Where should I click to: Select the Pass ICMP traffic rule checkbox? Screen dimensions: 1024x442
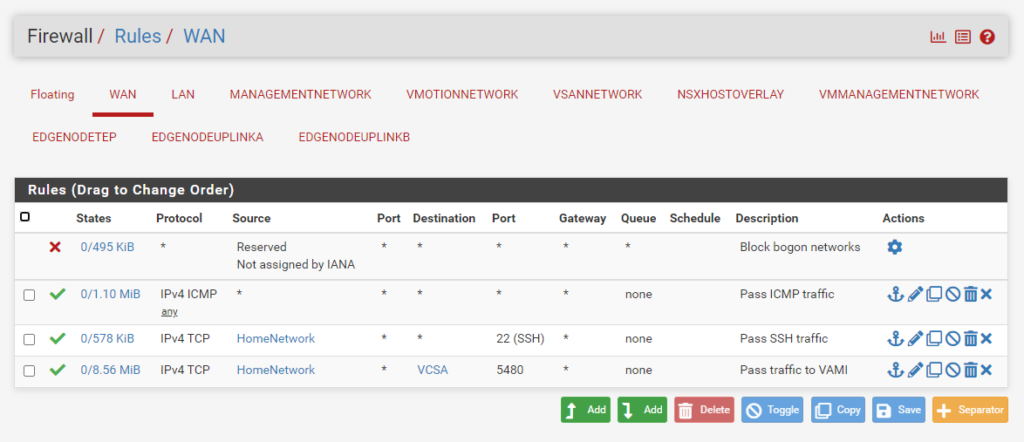point(29,295)
